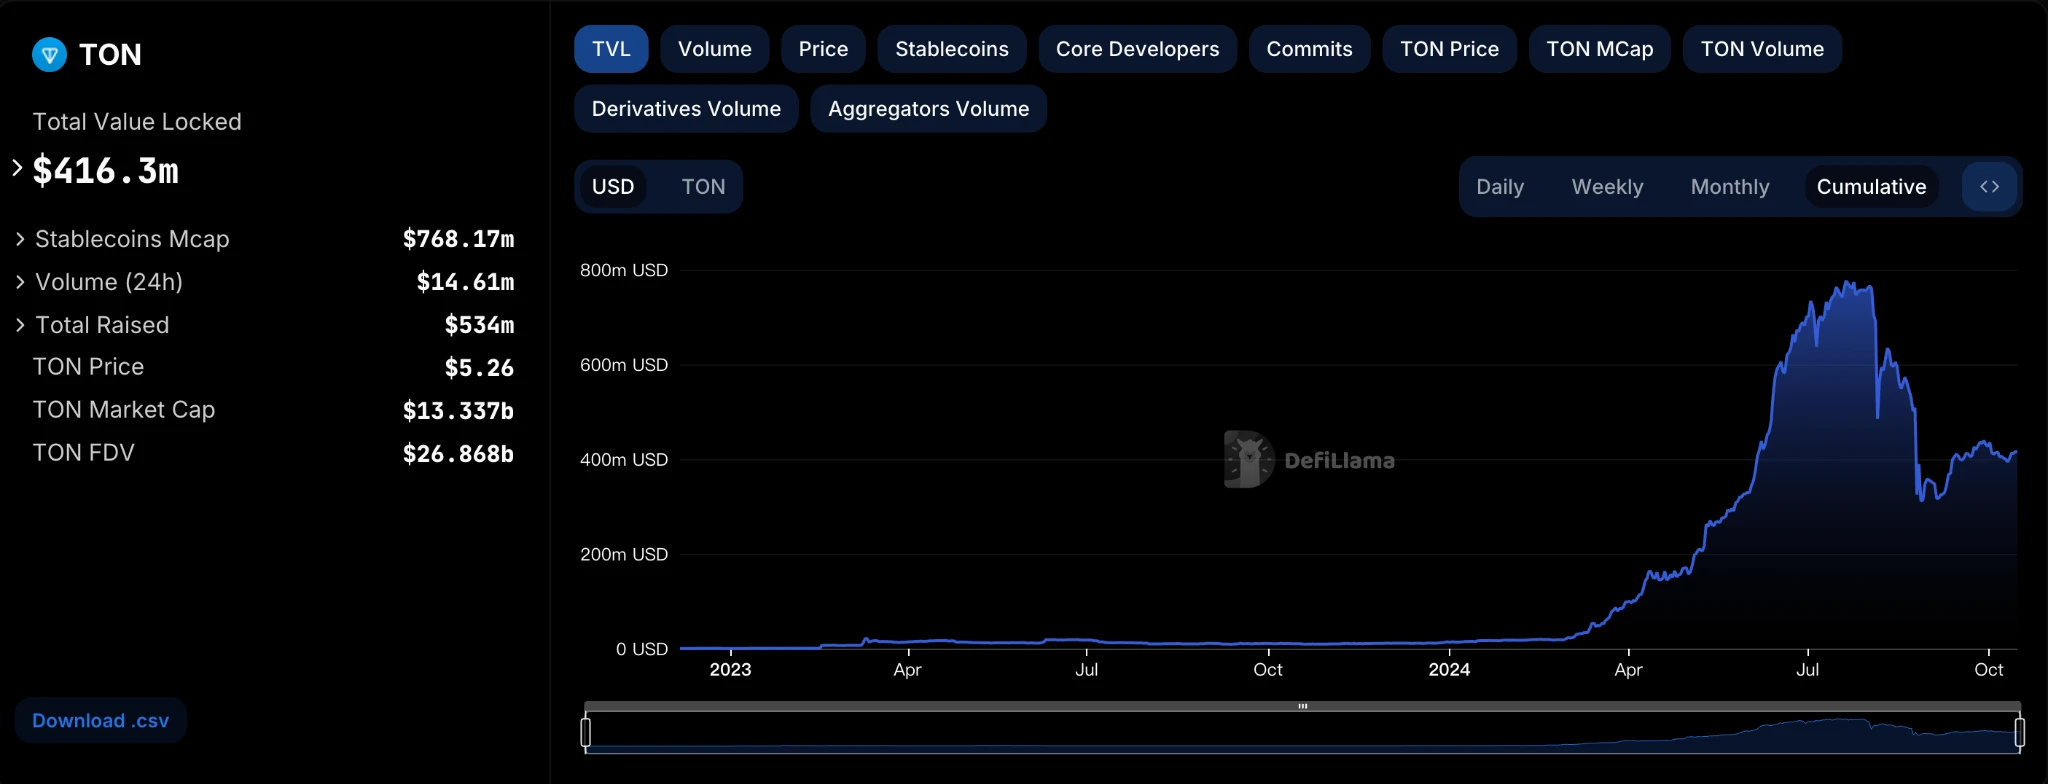Switch denomination to TON
This screenshot has height=784, width=2048.
point(703,187)
